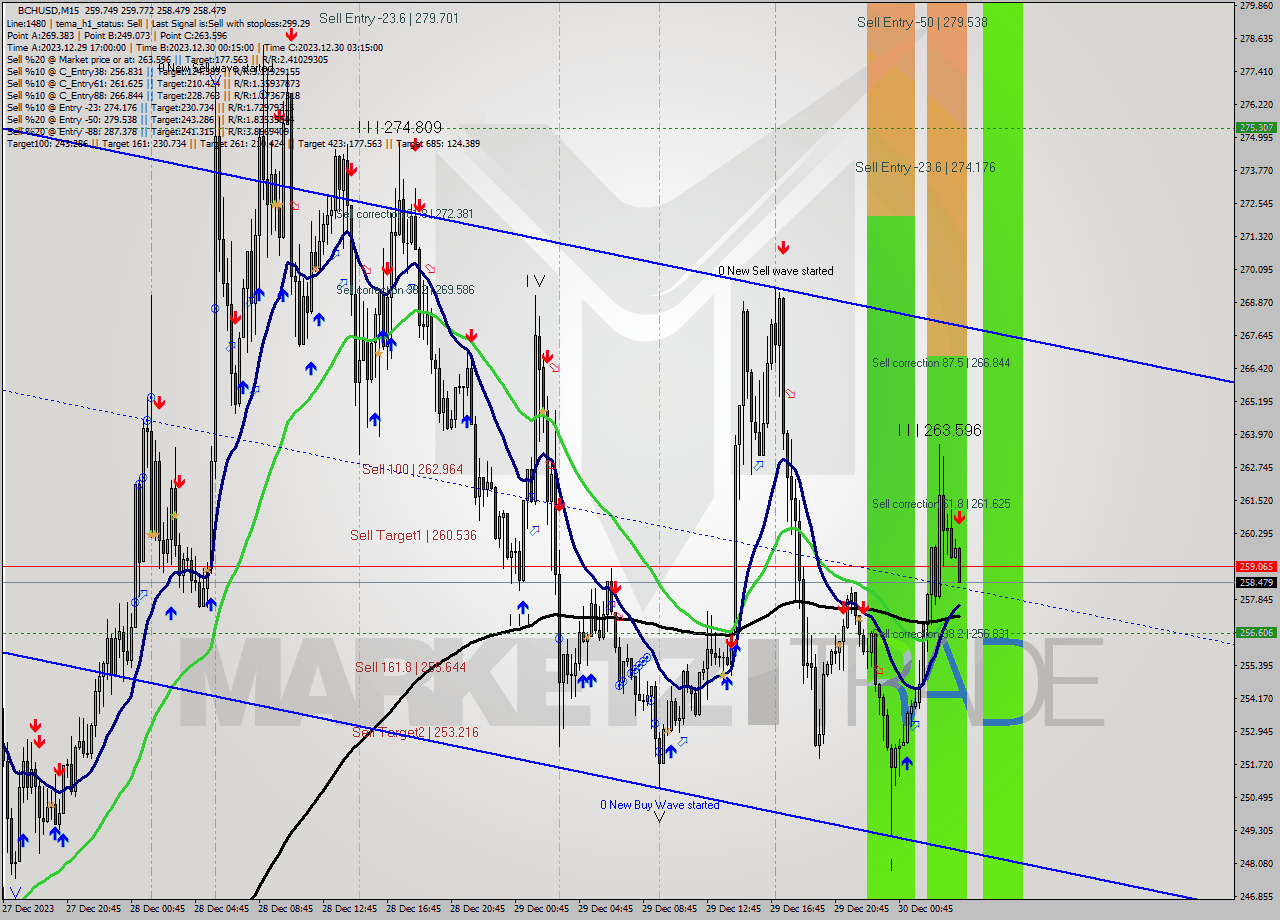This screenshot has height=920, width=1280.
Task: Click the 246.855 price axis value
Action: (x=1256, y=896)
